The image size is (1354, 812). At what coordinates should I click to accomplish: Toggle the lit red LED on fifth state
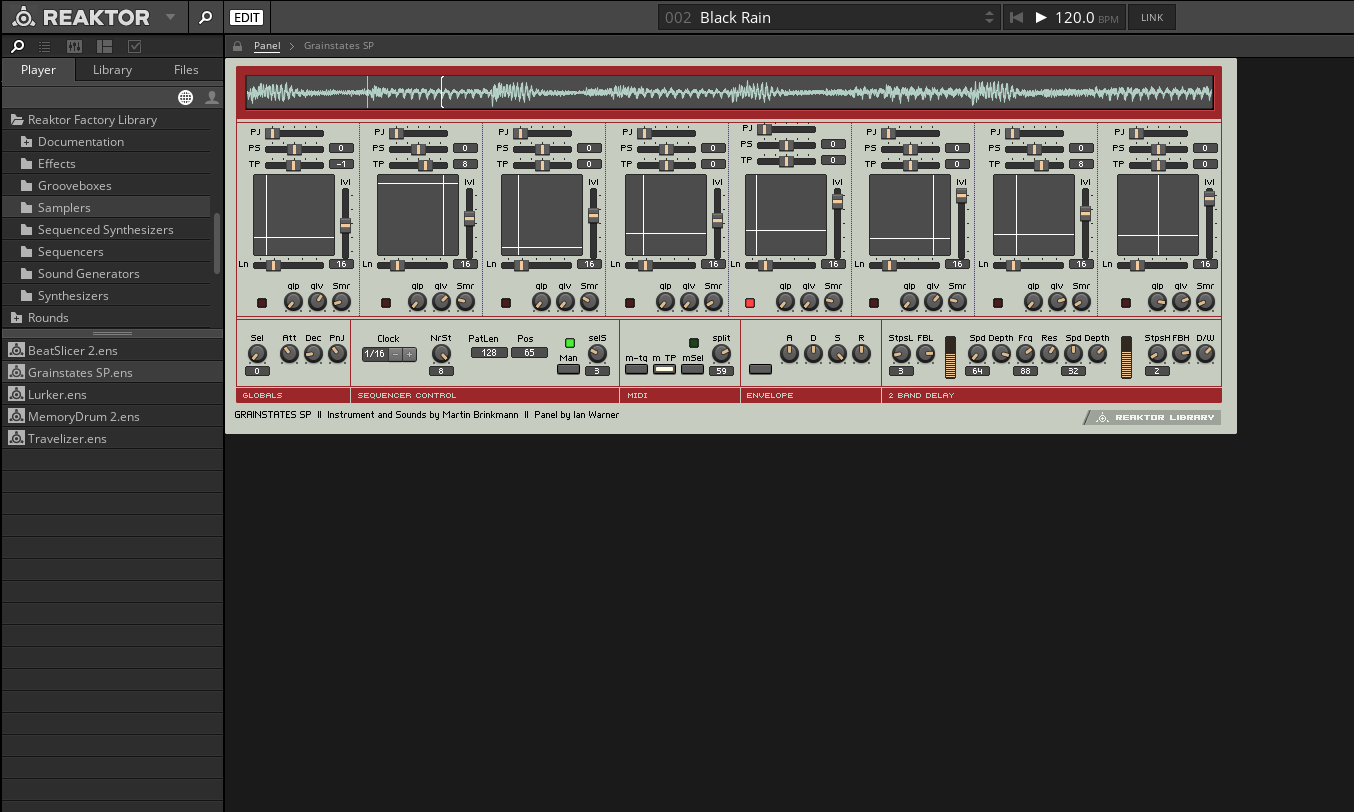point(750,303)
